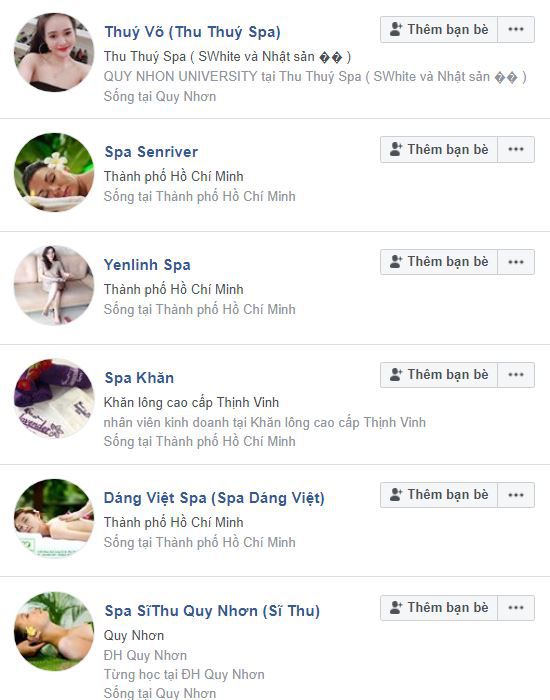Add Spa SĩThu Quy Nhơn as friend

pyautogui.click(x=439, y=608)
